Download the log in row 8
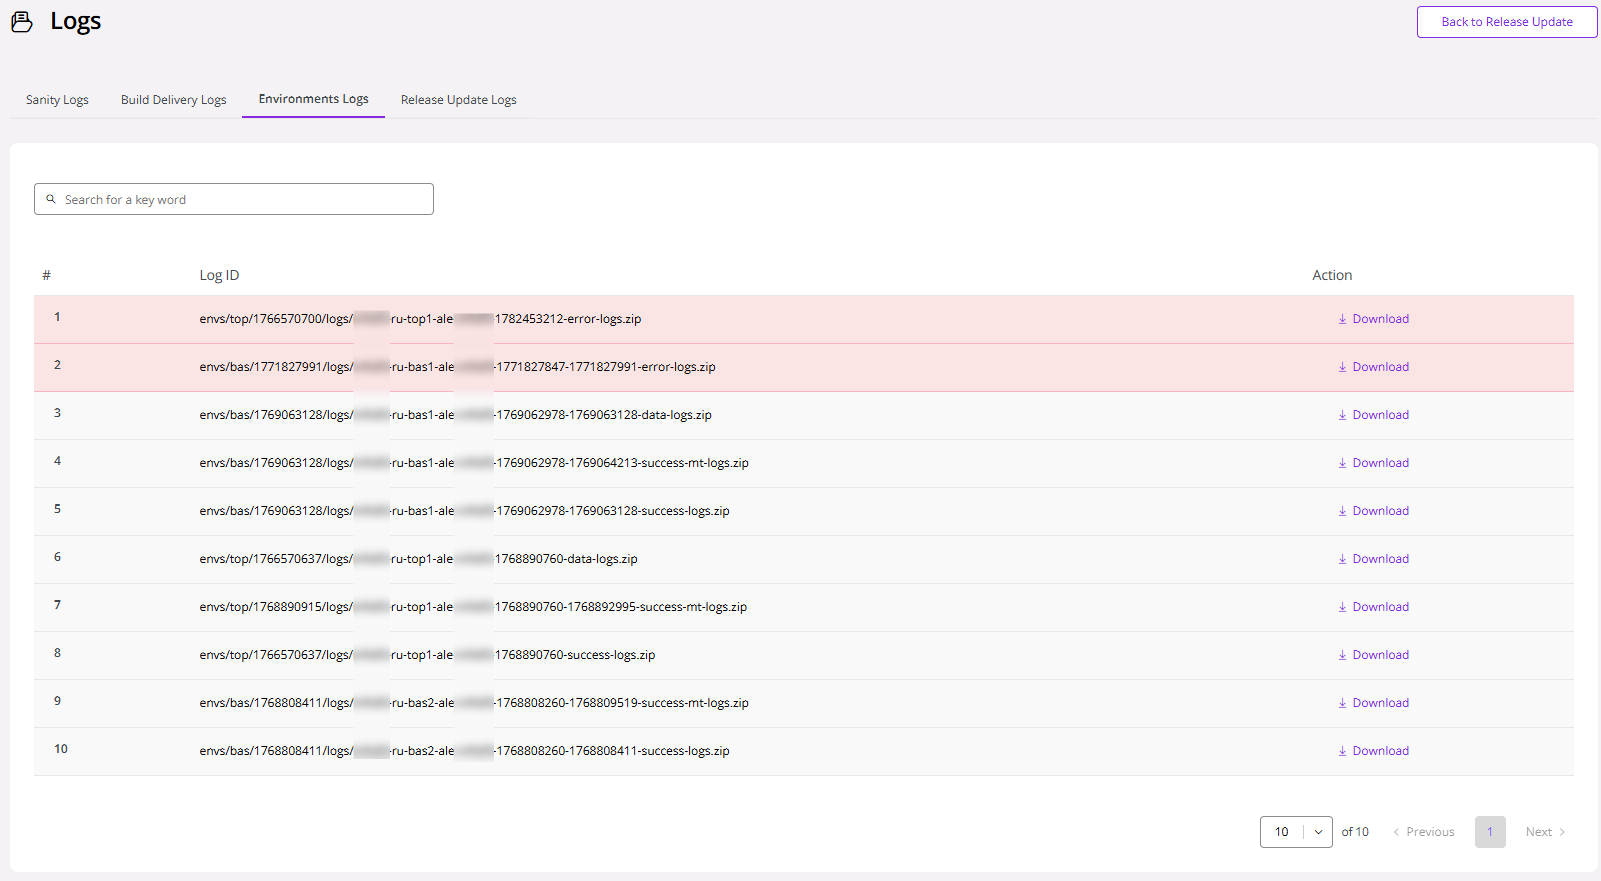The height and width of the screenshot is (881, 1601). [1373, 655]
